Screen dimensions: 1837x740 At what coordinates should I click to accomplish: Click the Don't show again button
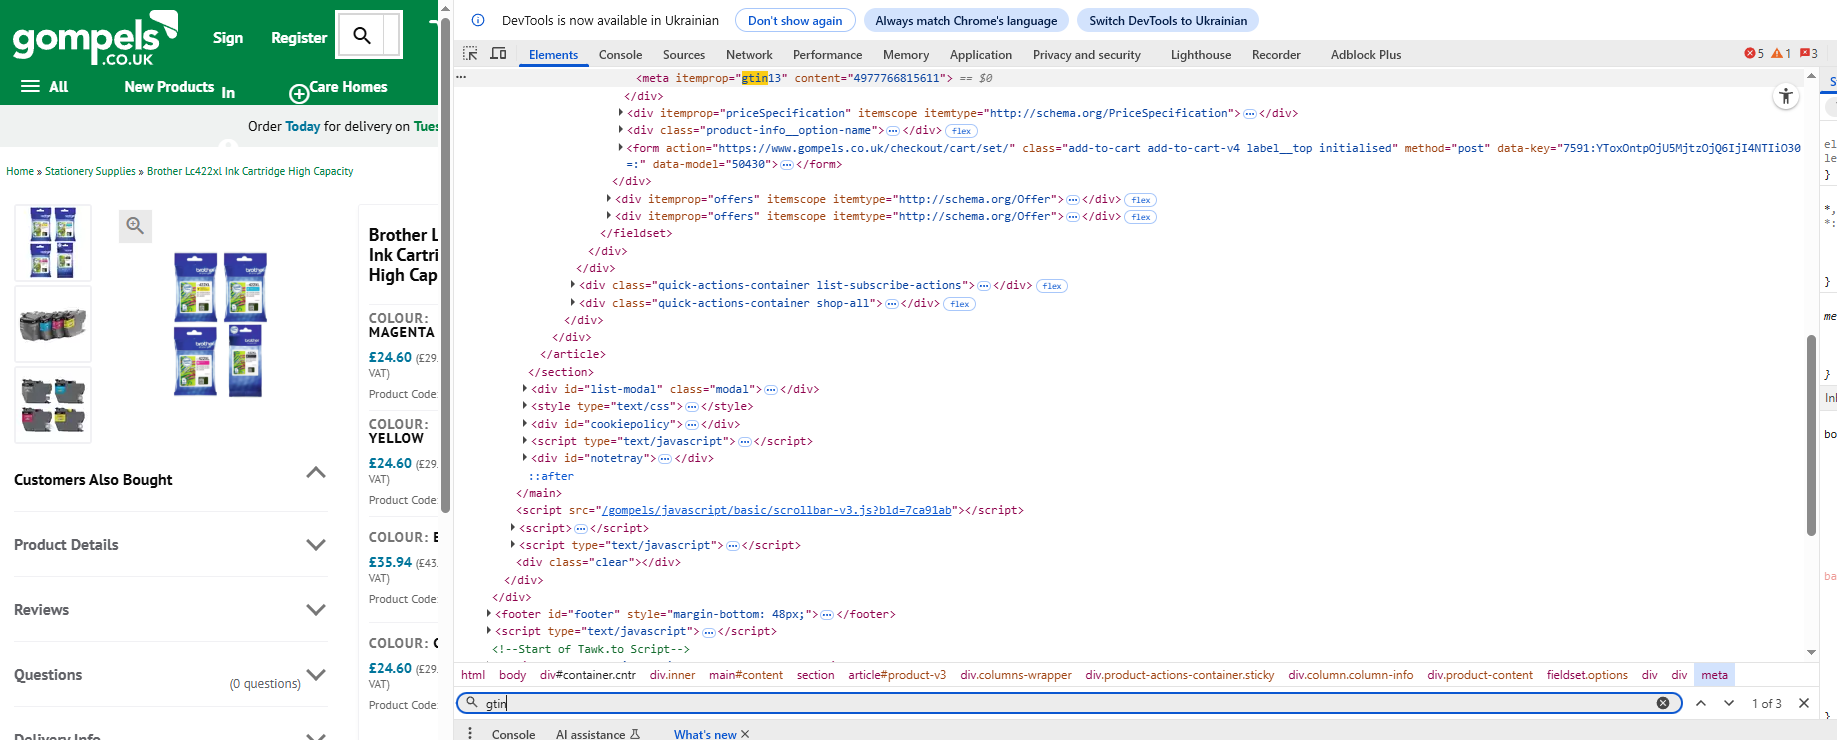[x=795, y=20]
